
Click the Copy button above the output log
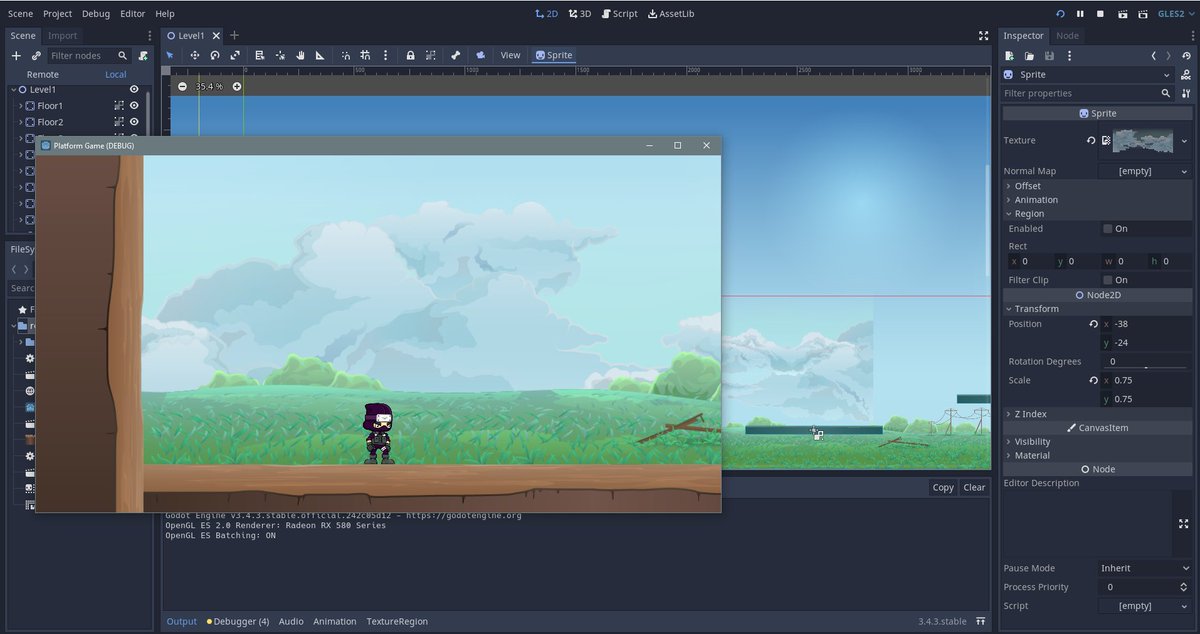coord(942,487)
